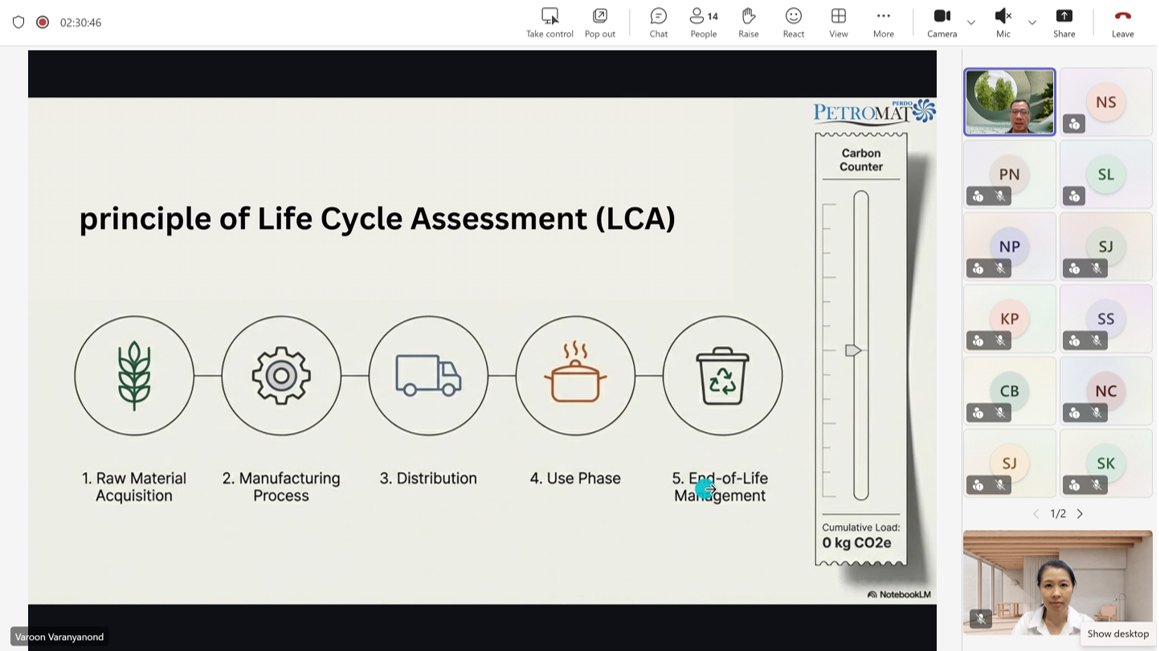The image size is (1159, 651).
Task: Click the Carbon Counter slider handle
Action: pos(853,350)
